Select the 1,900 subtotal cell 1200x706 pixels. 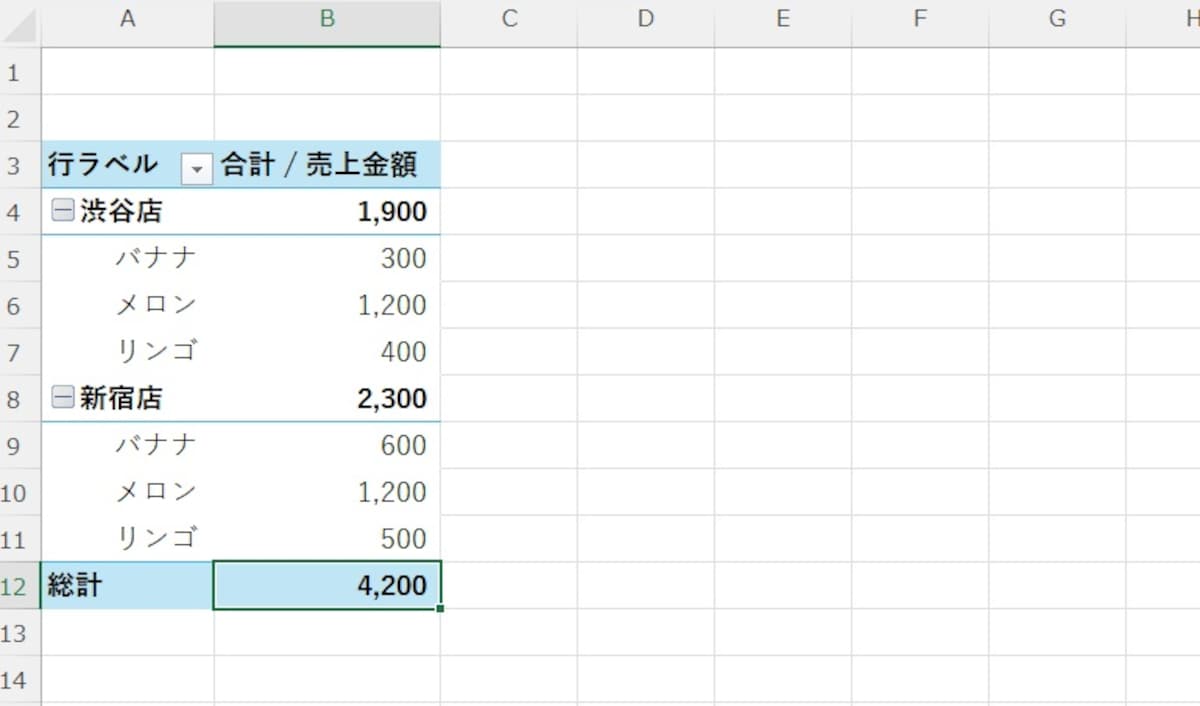point(327,211)
